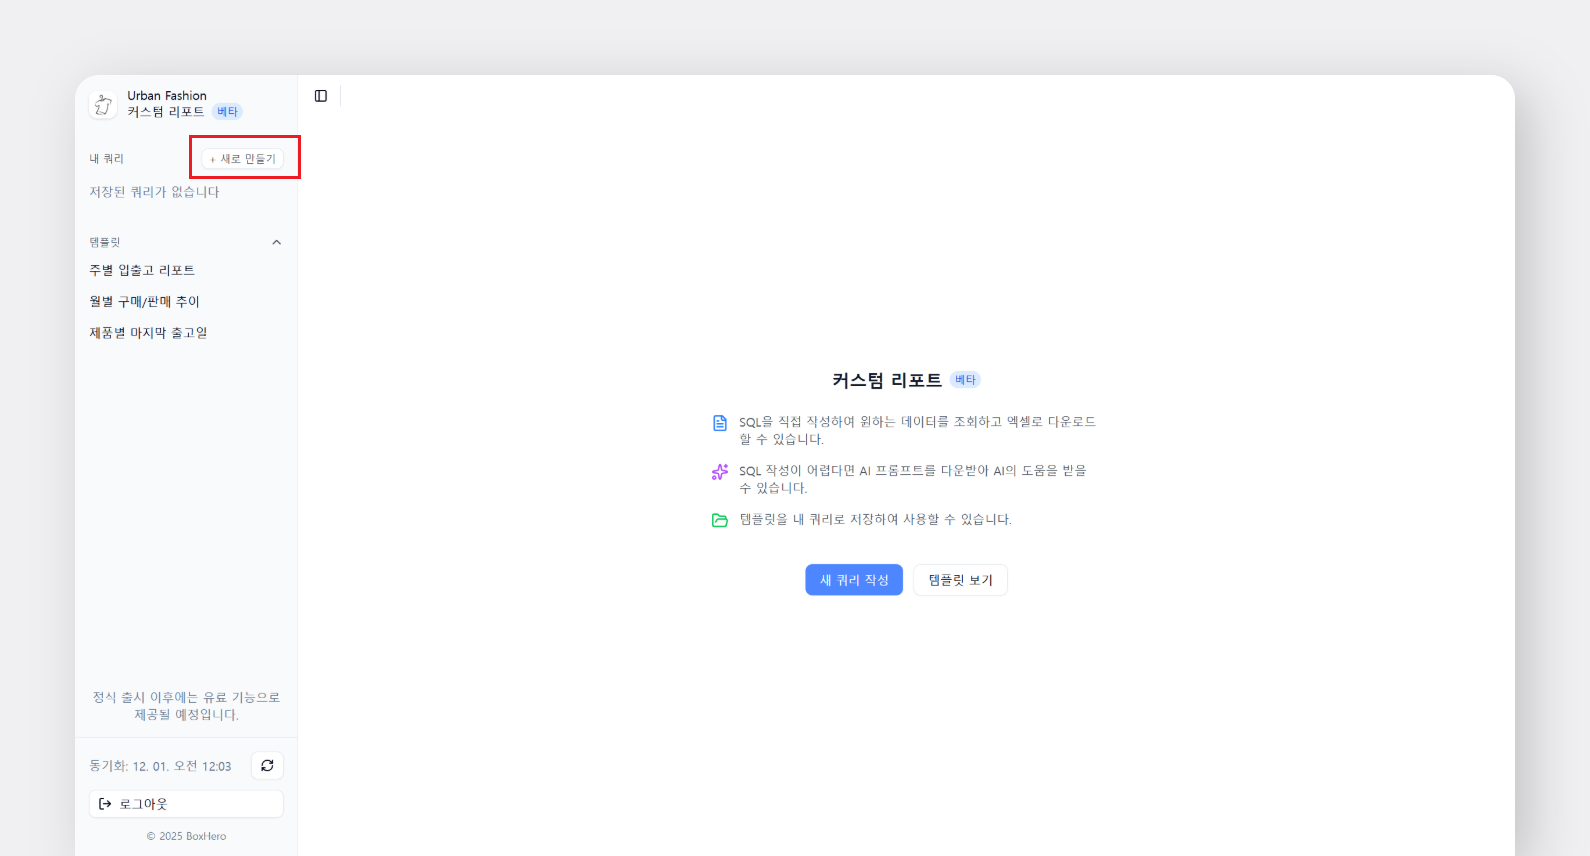Click the 베타 badge beside the main heading
The image size is (1590, 856).
pyautogui.click(x=964, y=380)
